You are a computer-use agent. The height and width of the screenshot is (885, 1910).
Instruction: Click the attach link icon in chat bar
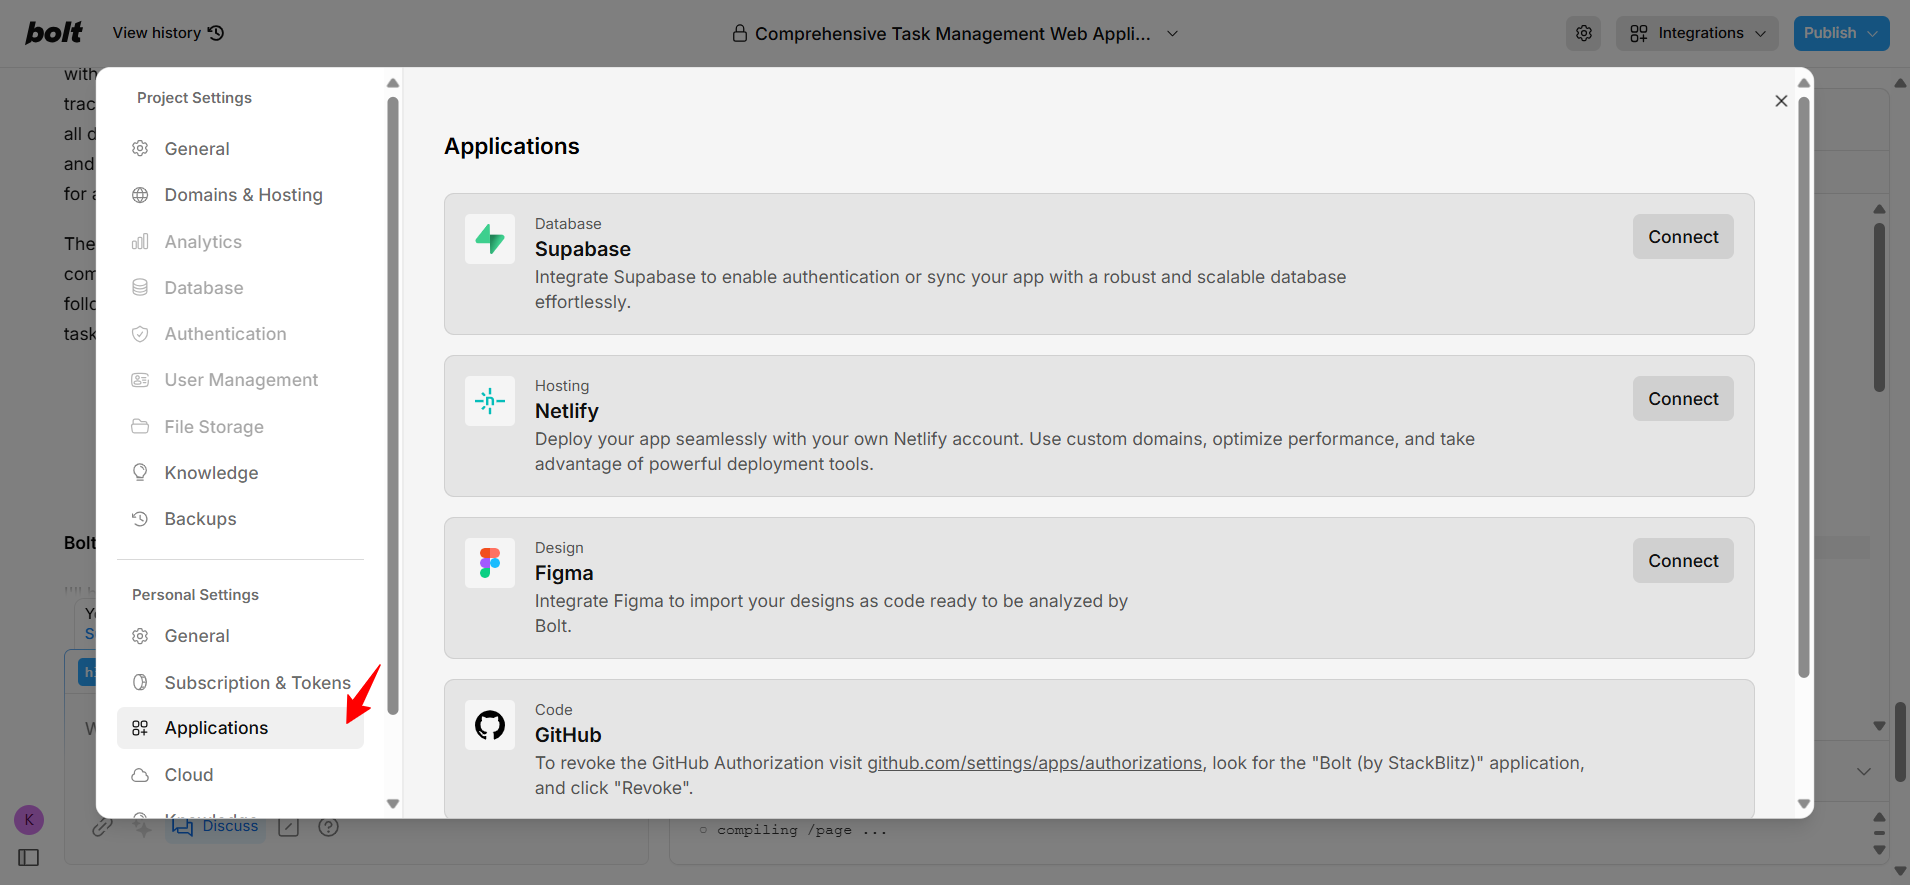point(102,827)
